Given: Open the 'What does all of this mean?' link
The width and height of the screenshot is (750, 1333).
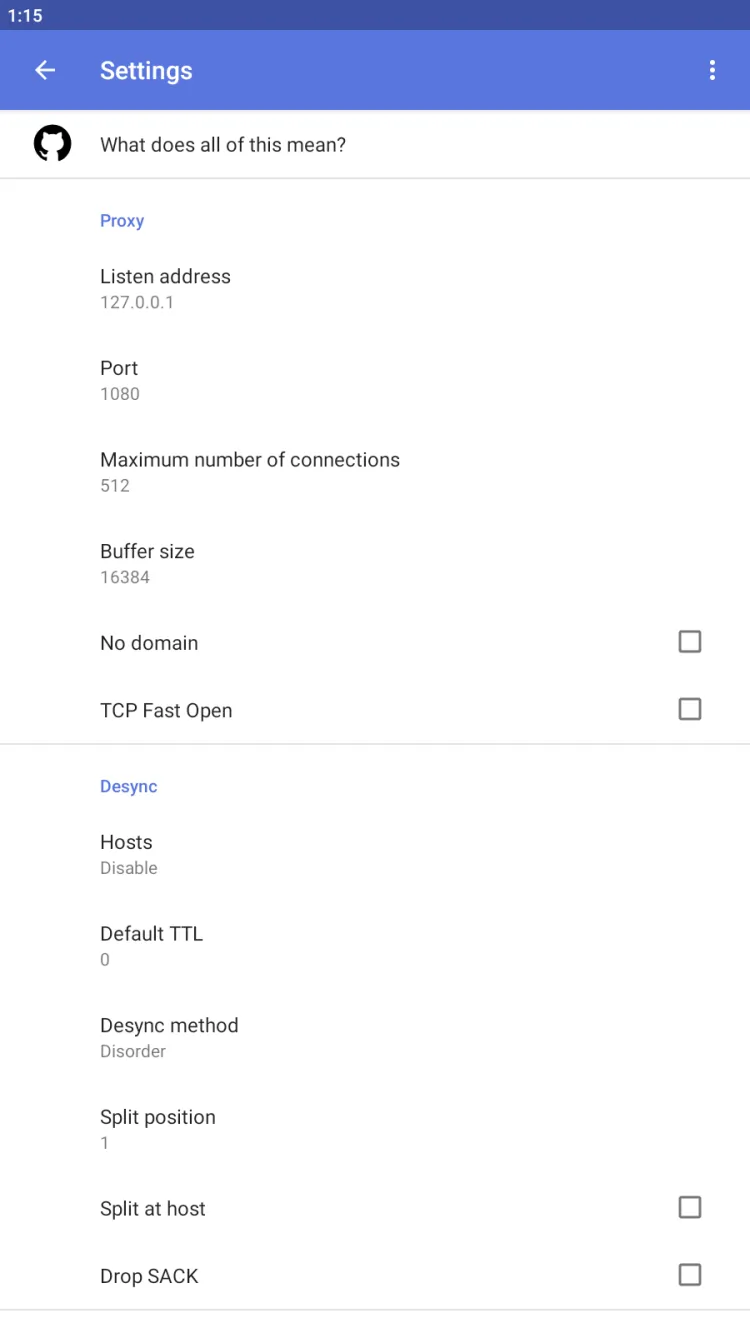Looking at the screenshot, I should pos(223,145).
